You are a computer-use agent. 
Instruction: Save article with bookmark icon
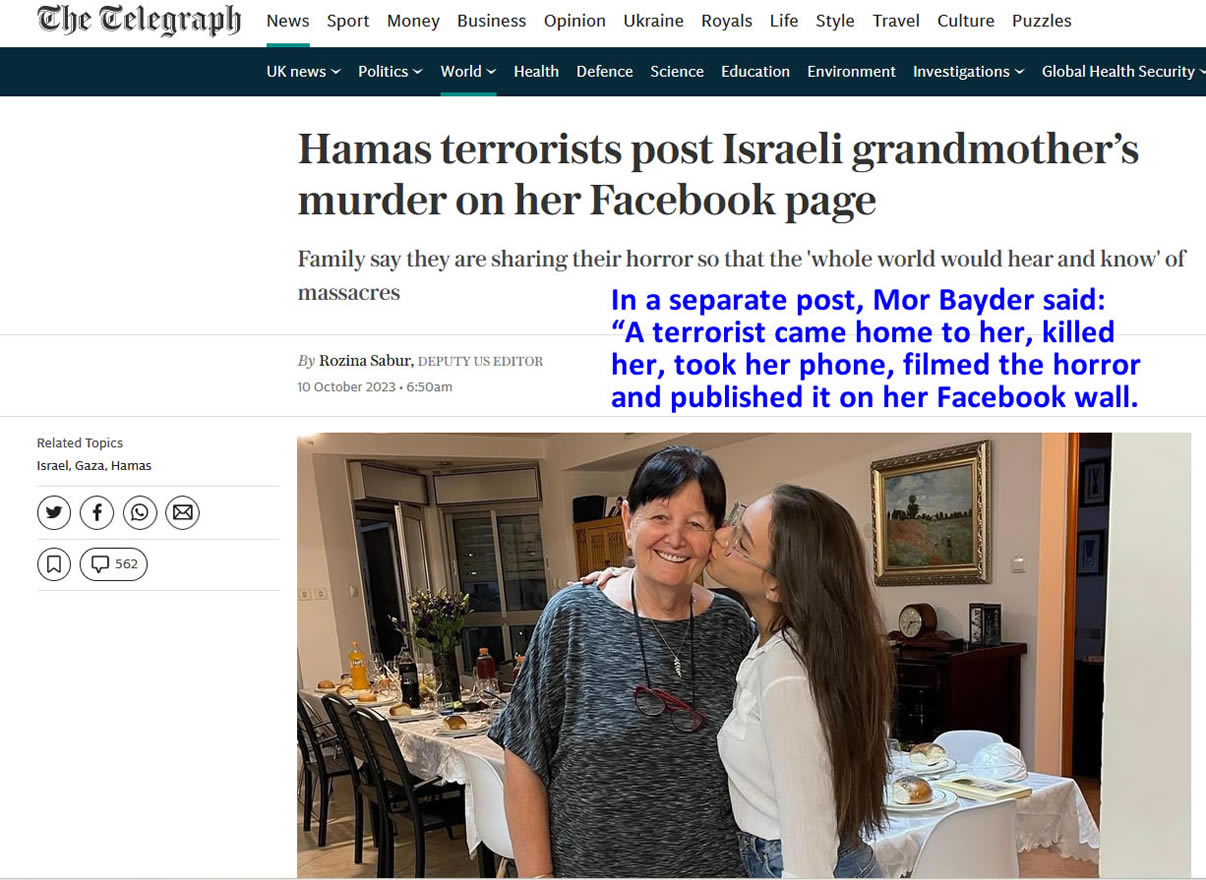tap(54, 564)
